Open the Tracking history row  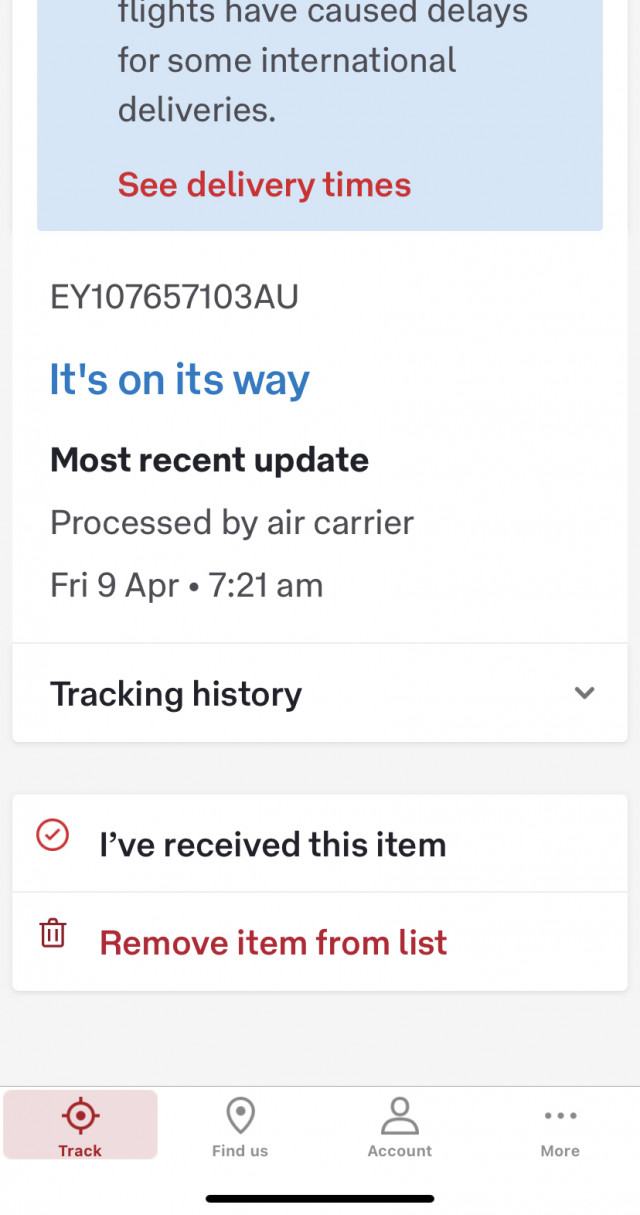(320, 693)
